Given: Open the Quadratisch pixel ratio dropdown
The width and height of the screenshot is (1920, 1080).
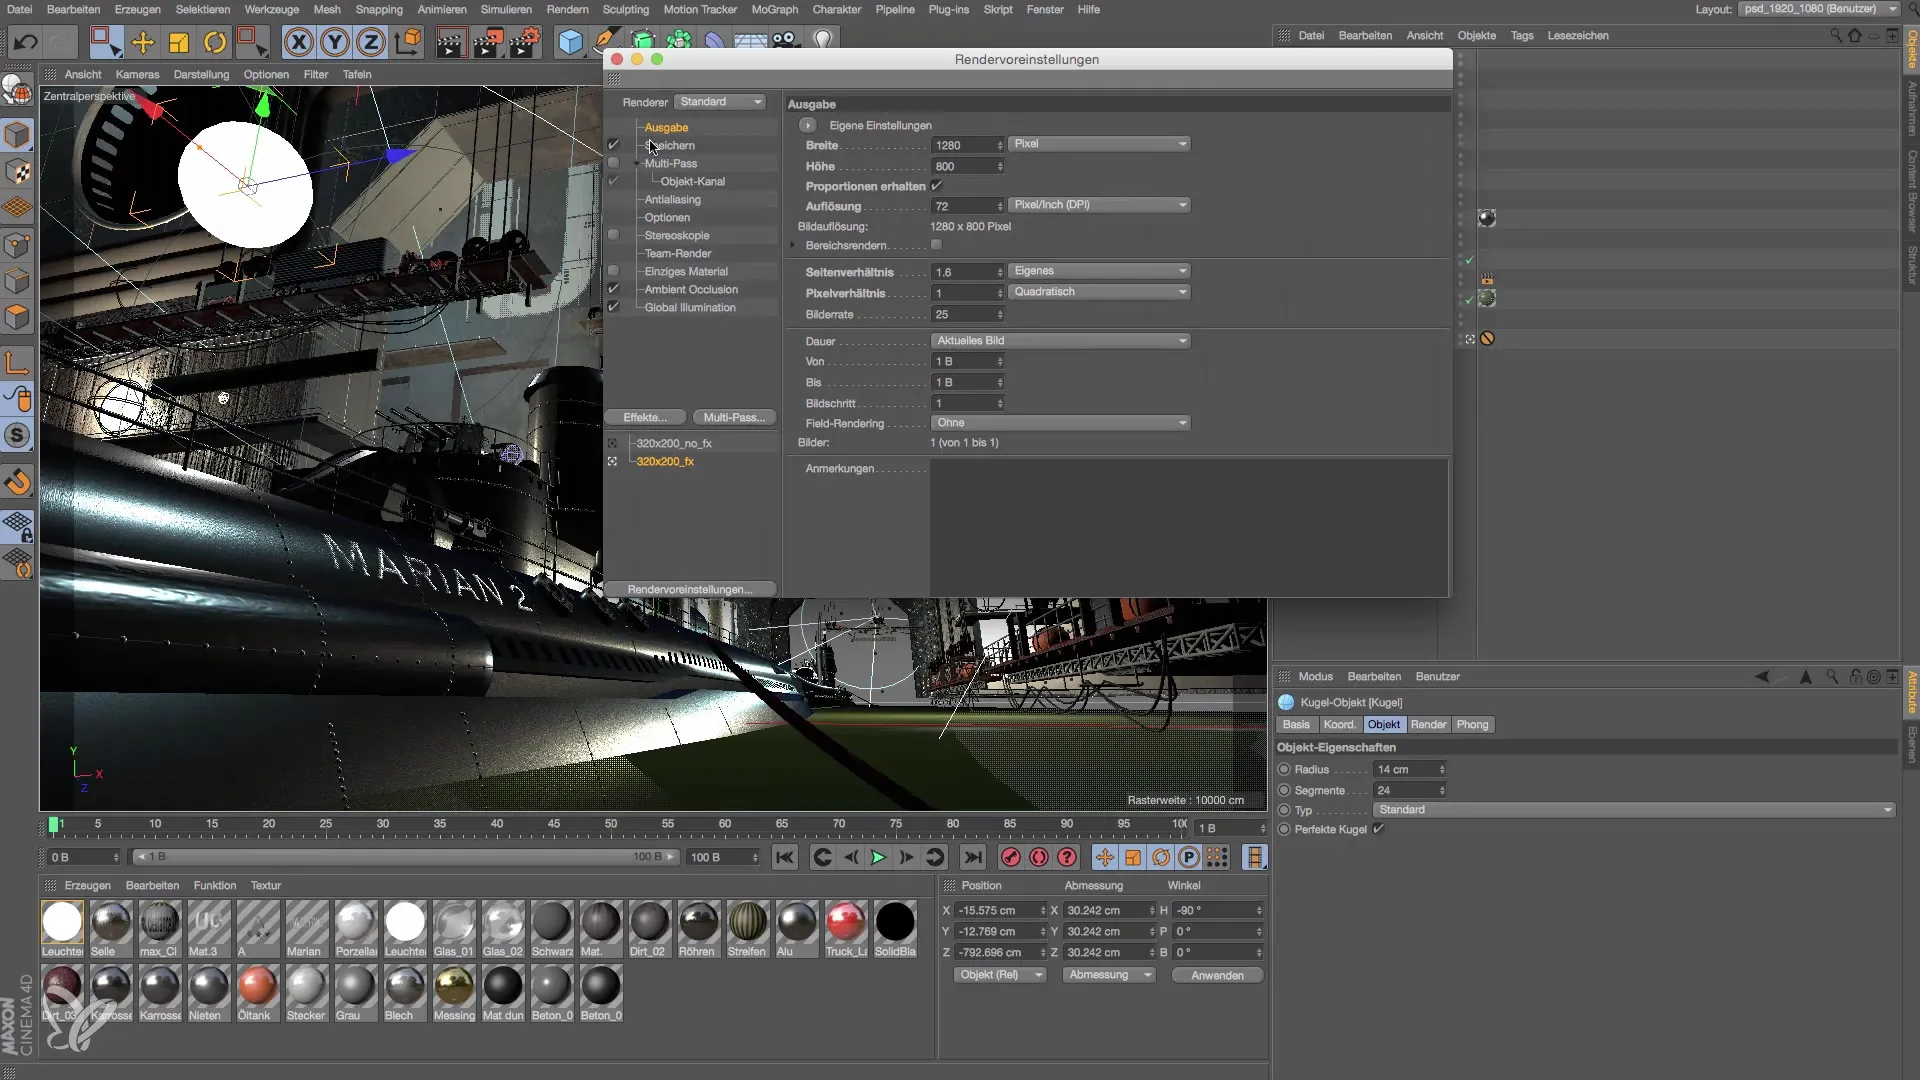Looking at the screenshot, I should tap(1100, 292).
